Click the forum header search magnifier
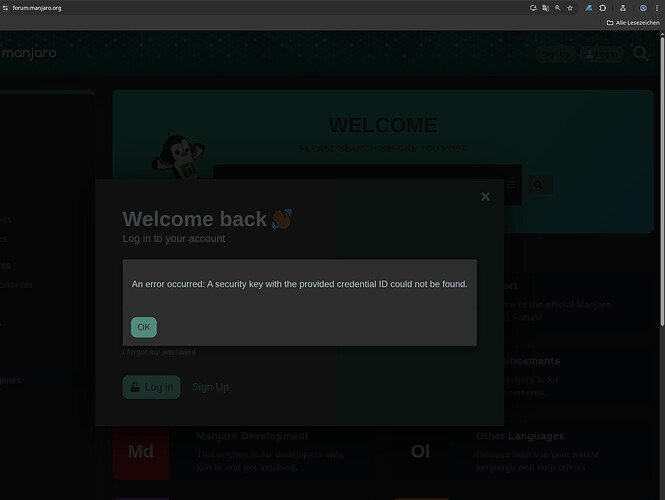Screen dimensions: 665x500 click(641, 53)
